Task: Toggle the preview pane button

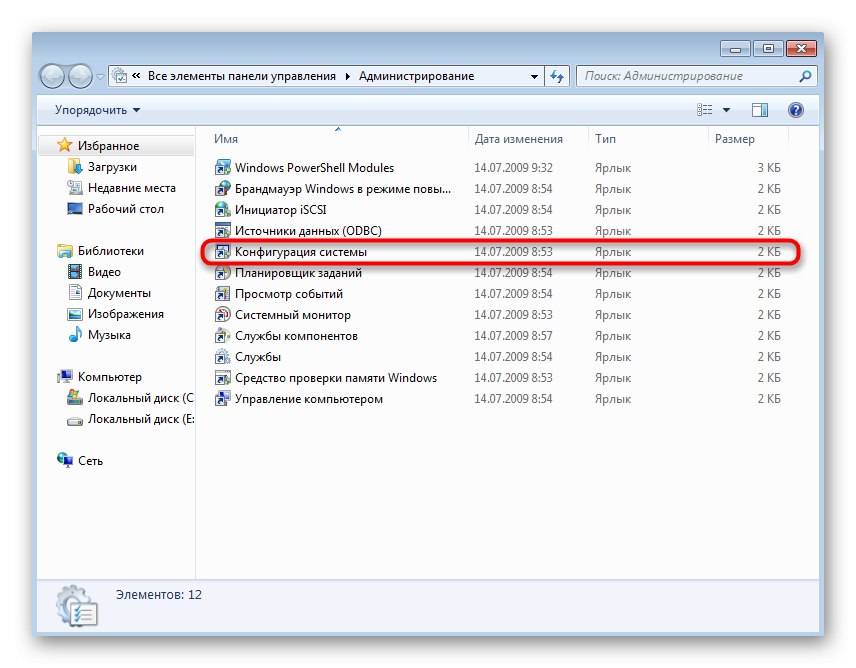Action: click(x=759, y=110)
